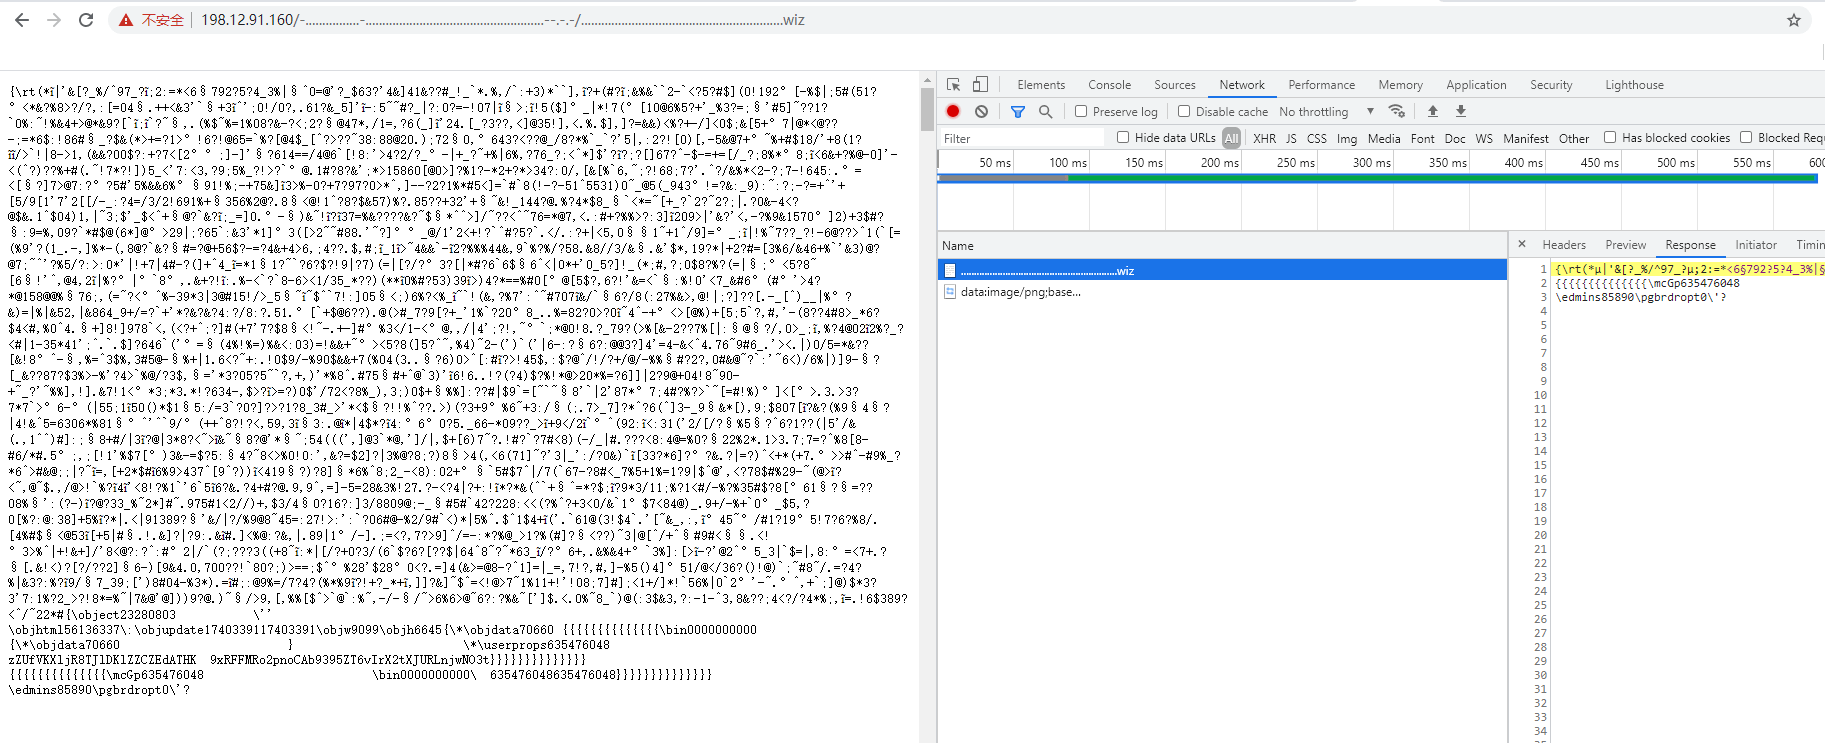The height and width of the screenshot is (743, 1825).
Task: Check Has blocked cookies
Action: [1610, 137]
